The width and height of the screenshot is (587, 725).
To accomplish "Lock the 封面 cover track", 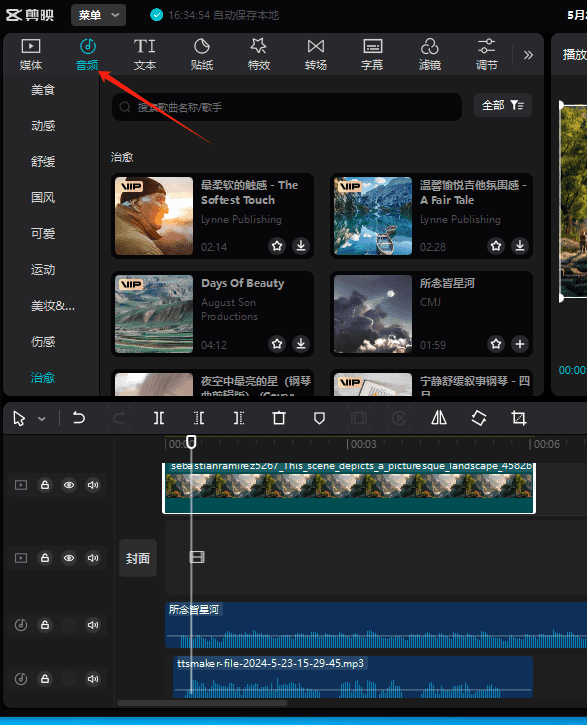I will 45,558.
